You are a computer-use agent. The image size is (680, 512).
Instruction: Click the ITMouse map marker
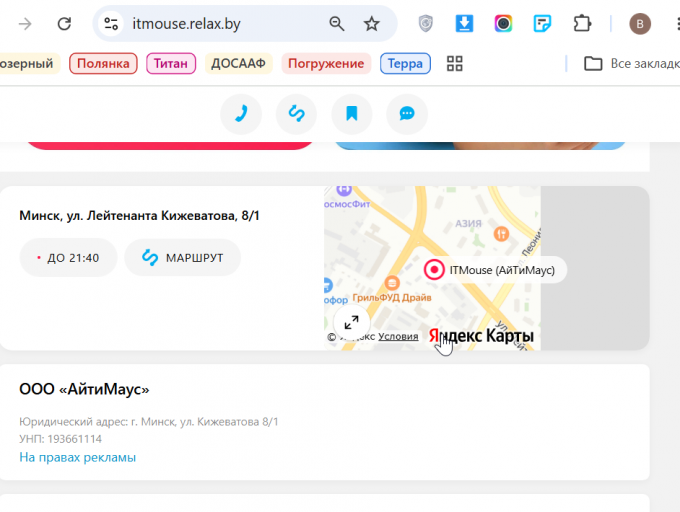point(434,270)
